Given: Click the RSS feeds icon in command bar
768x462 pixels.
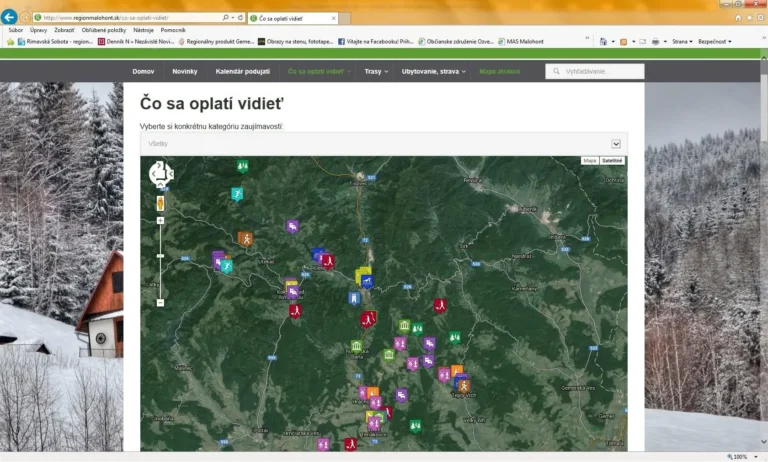Looking at the screenshot, I should pos(624,42).
